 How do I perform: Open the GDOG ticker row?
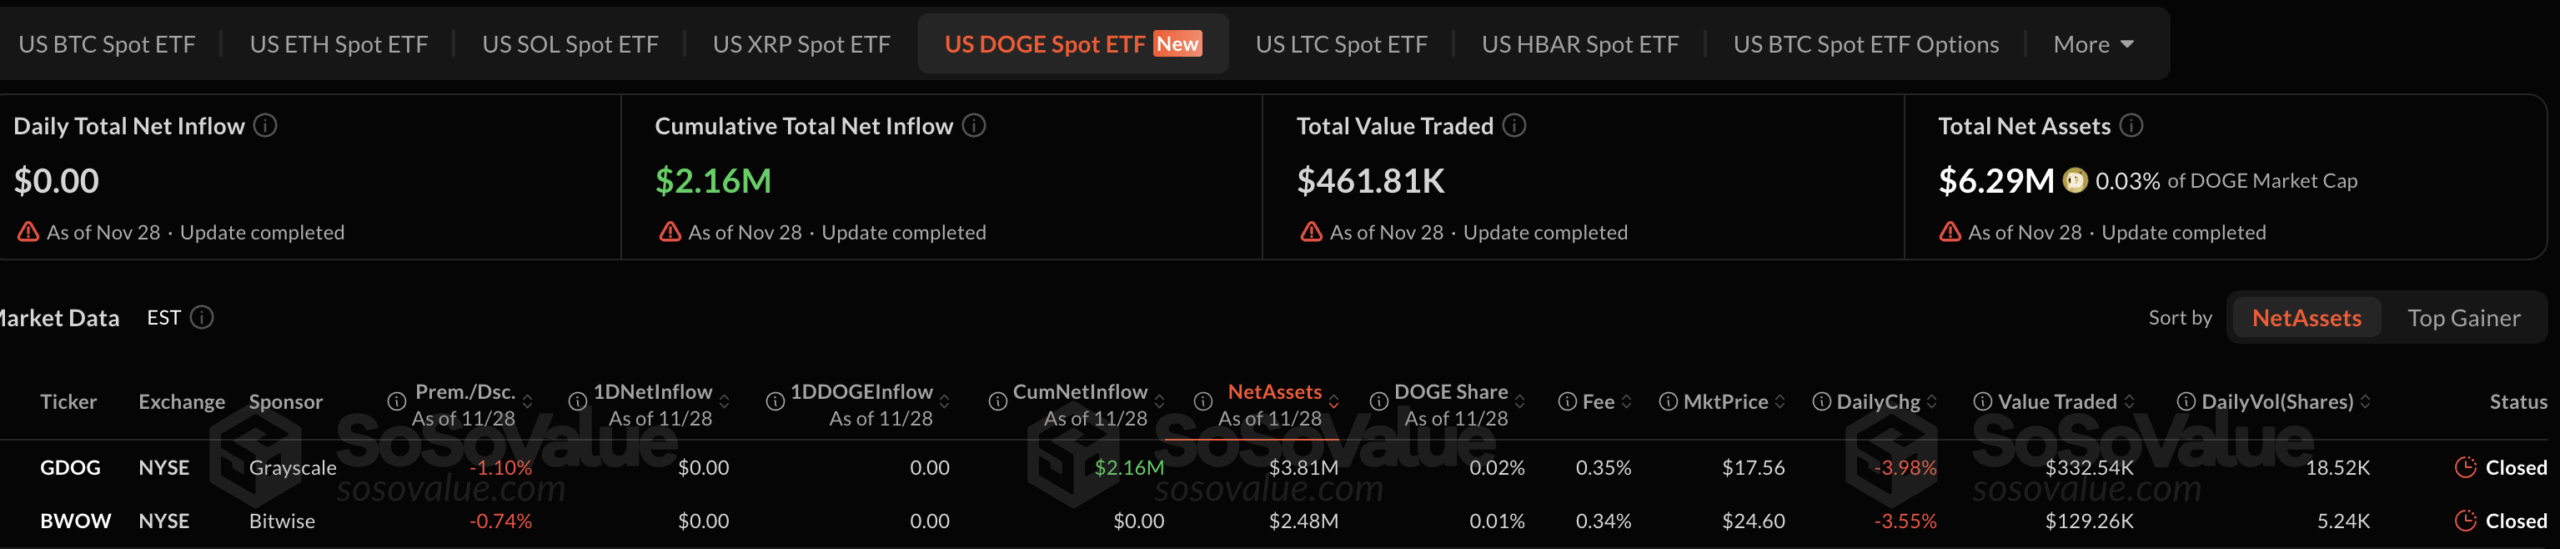point(70,467)
